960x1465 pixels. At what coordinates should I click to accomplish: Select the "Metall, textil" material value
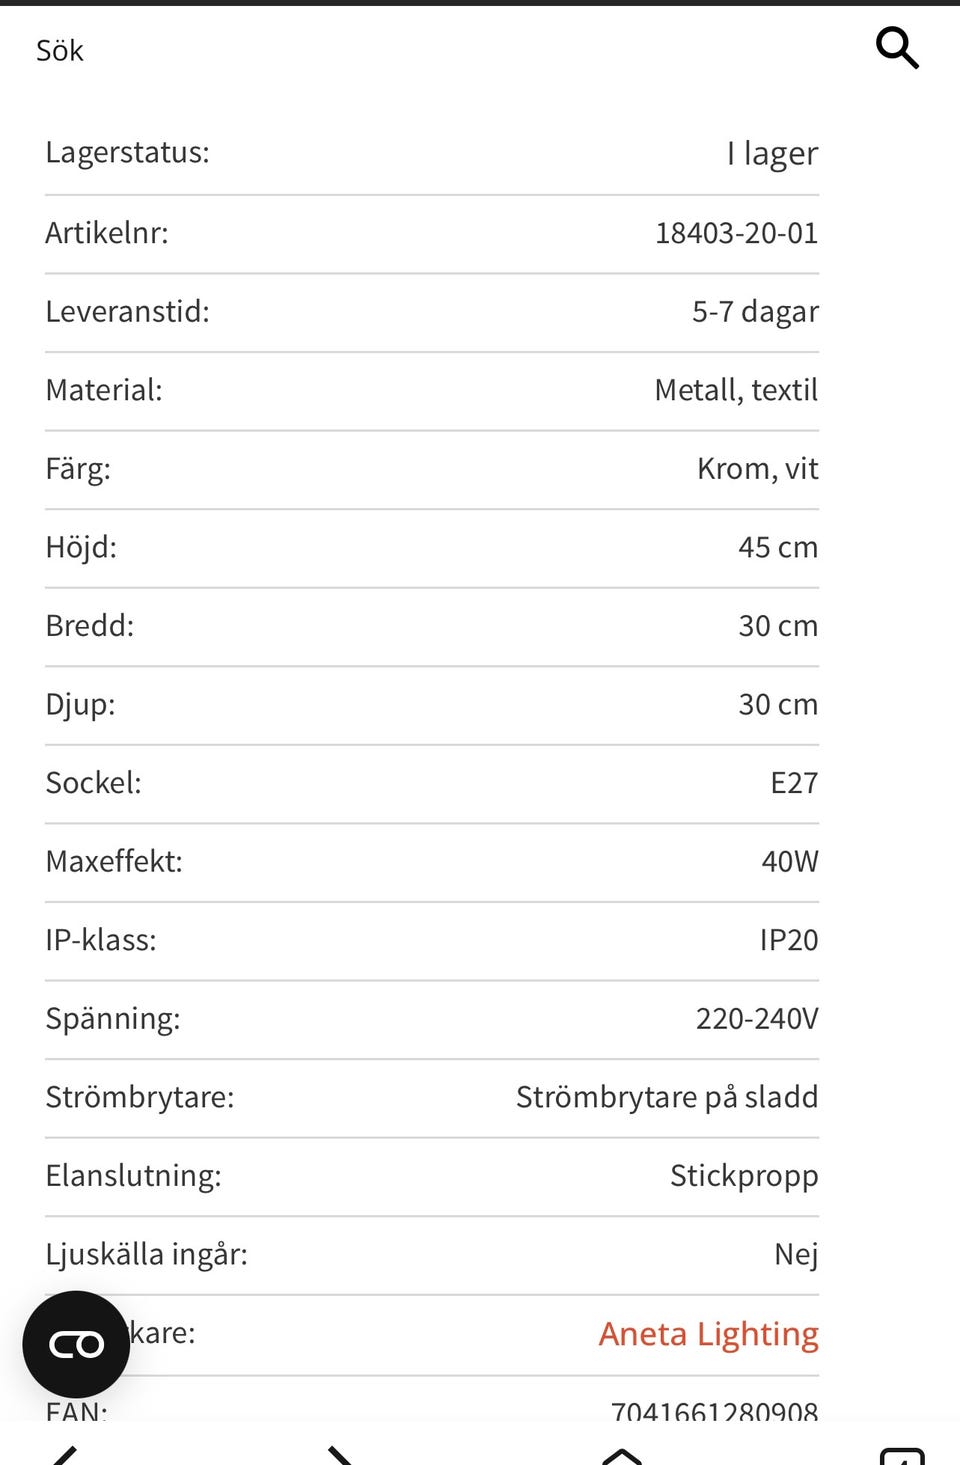(736, 390)
